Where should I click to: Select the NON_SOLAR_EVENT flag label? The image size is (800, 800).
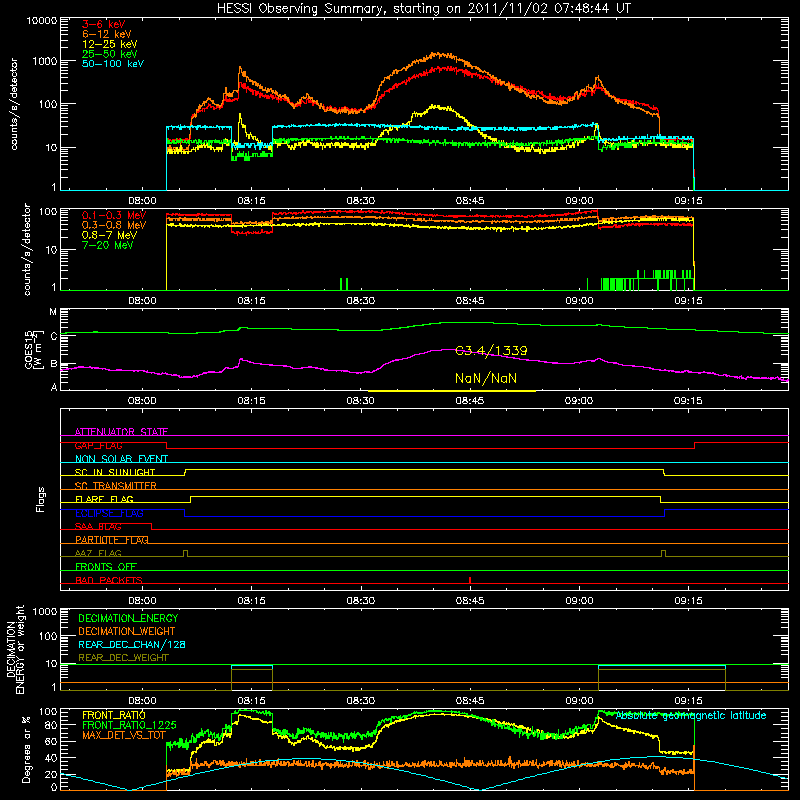pos(121,459)
